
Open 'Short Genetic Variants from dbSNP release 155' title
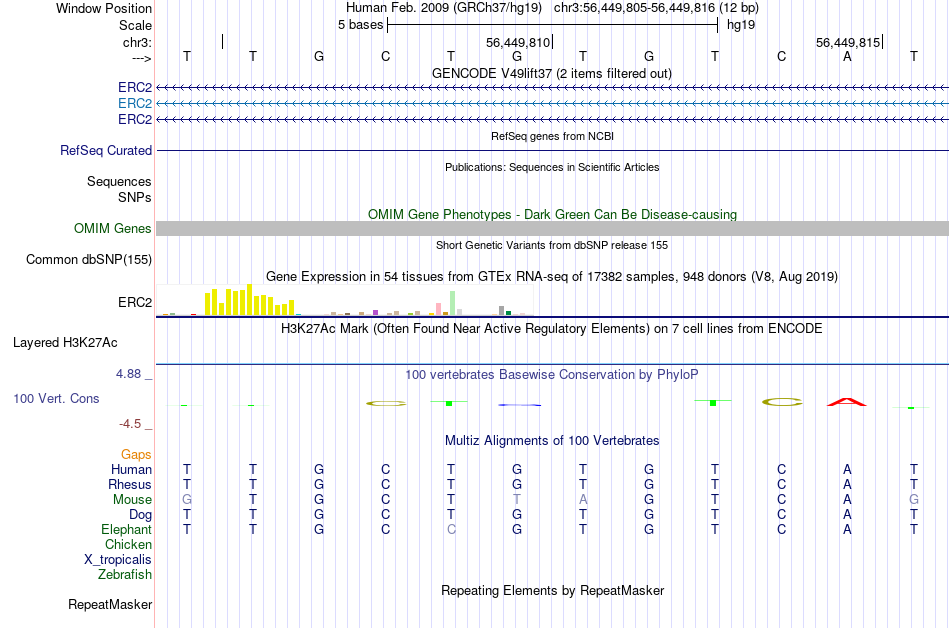pyautogui.click(x=552, y=245)
